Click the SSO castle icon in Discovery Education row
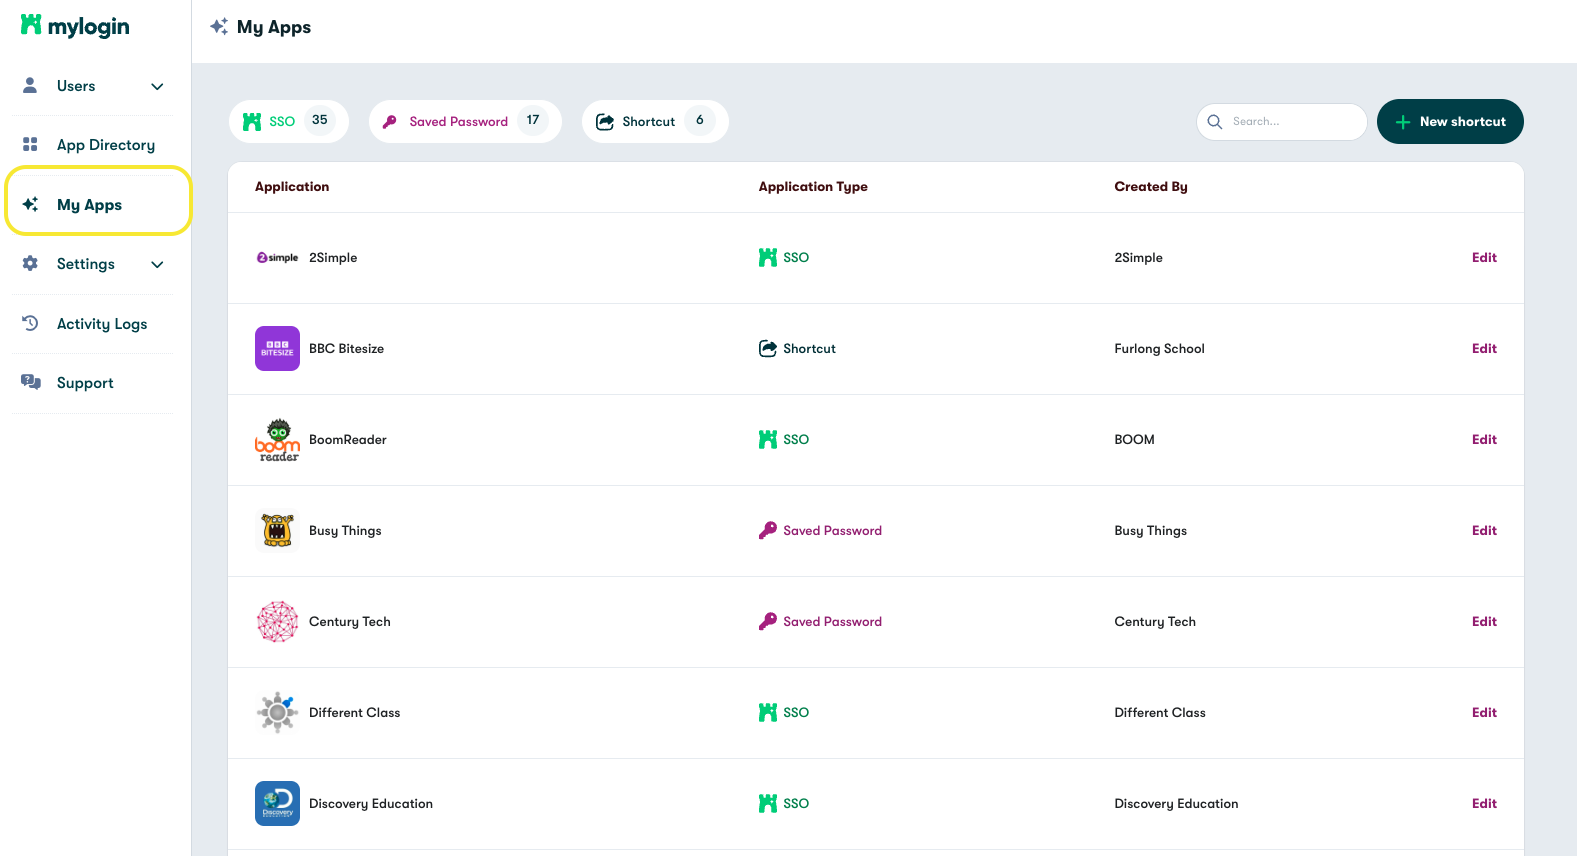The height and width of the screenshot is (856, 1577). (x=768, y=803)
